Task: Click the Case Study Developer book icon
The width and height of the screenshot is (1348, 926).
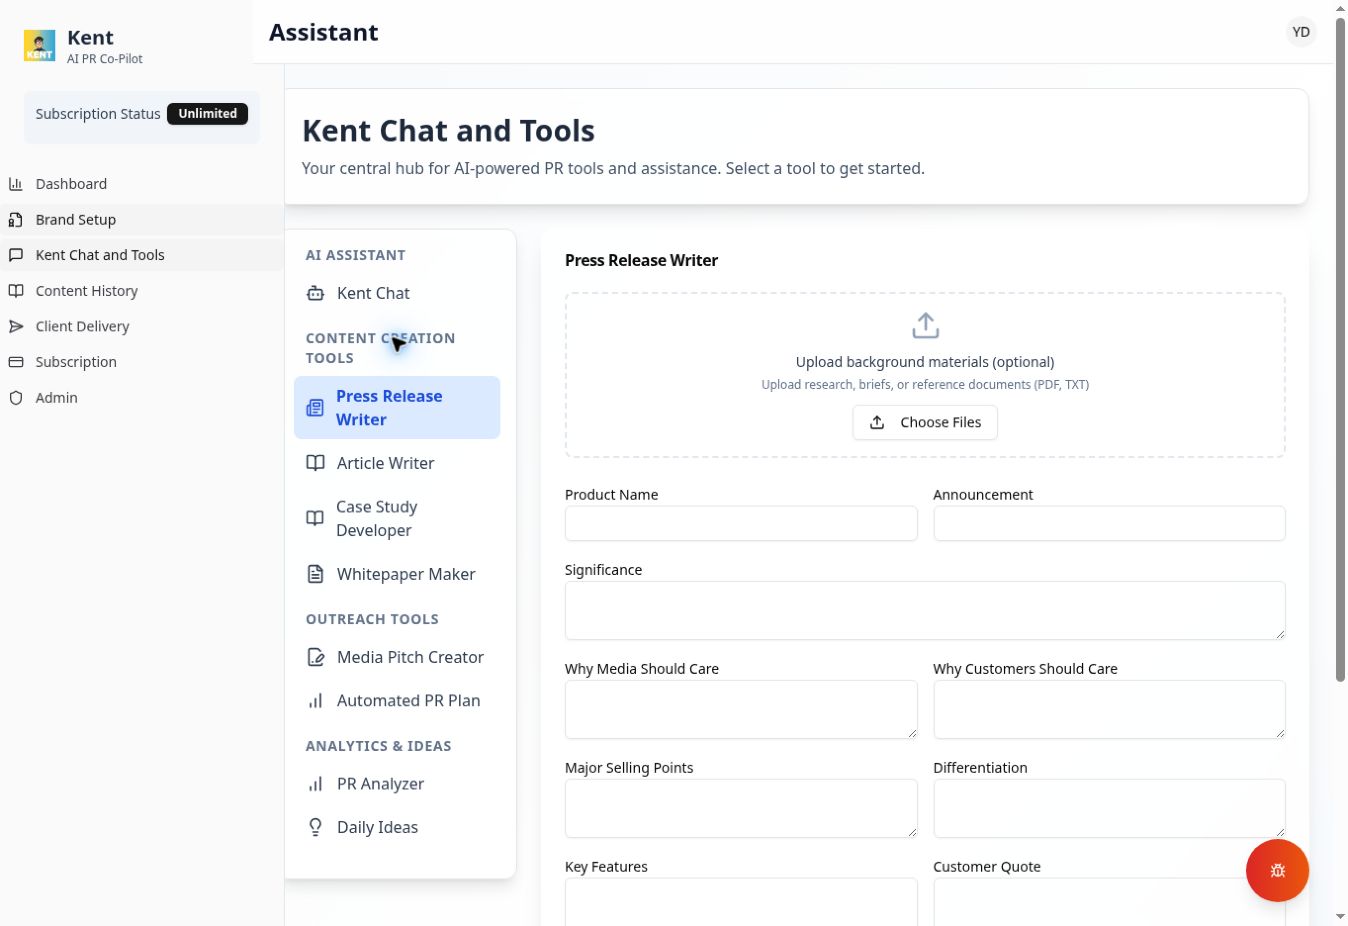Action: pos(315,518)
